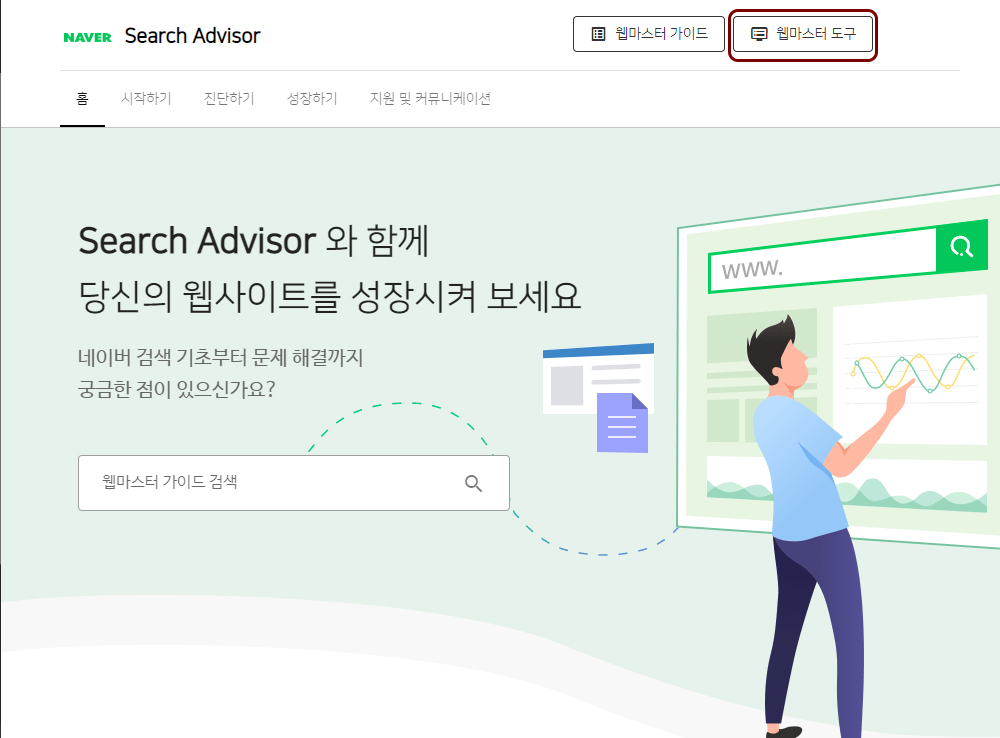Open the 웹마스터 도구 button

(x=803, y=34)
